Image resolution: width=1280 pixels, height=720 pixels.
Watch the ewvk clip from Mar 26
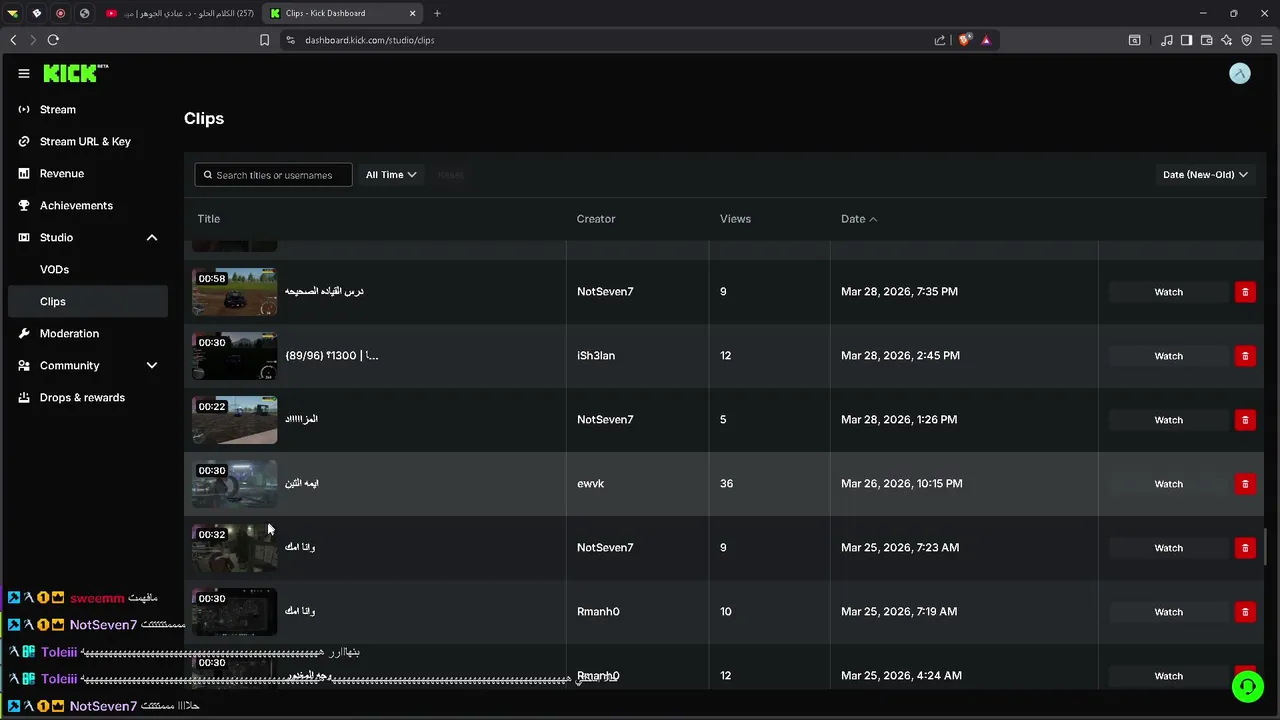pyautogui.click(x=1168, y=484)
